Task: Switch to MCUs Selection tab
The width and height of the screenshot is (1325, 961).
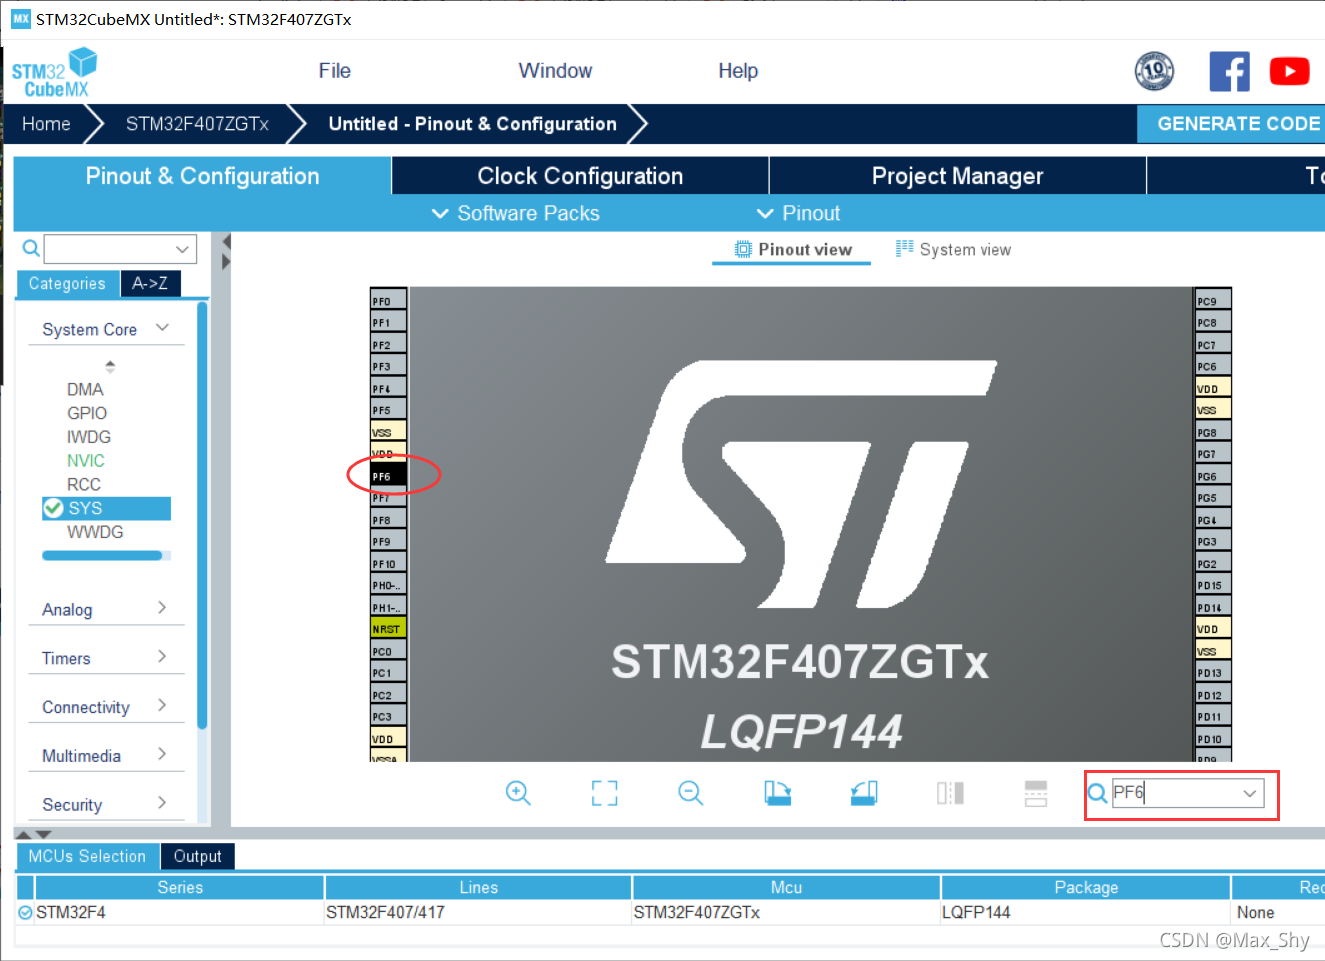Action: click(87, 856)
